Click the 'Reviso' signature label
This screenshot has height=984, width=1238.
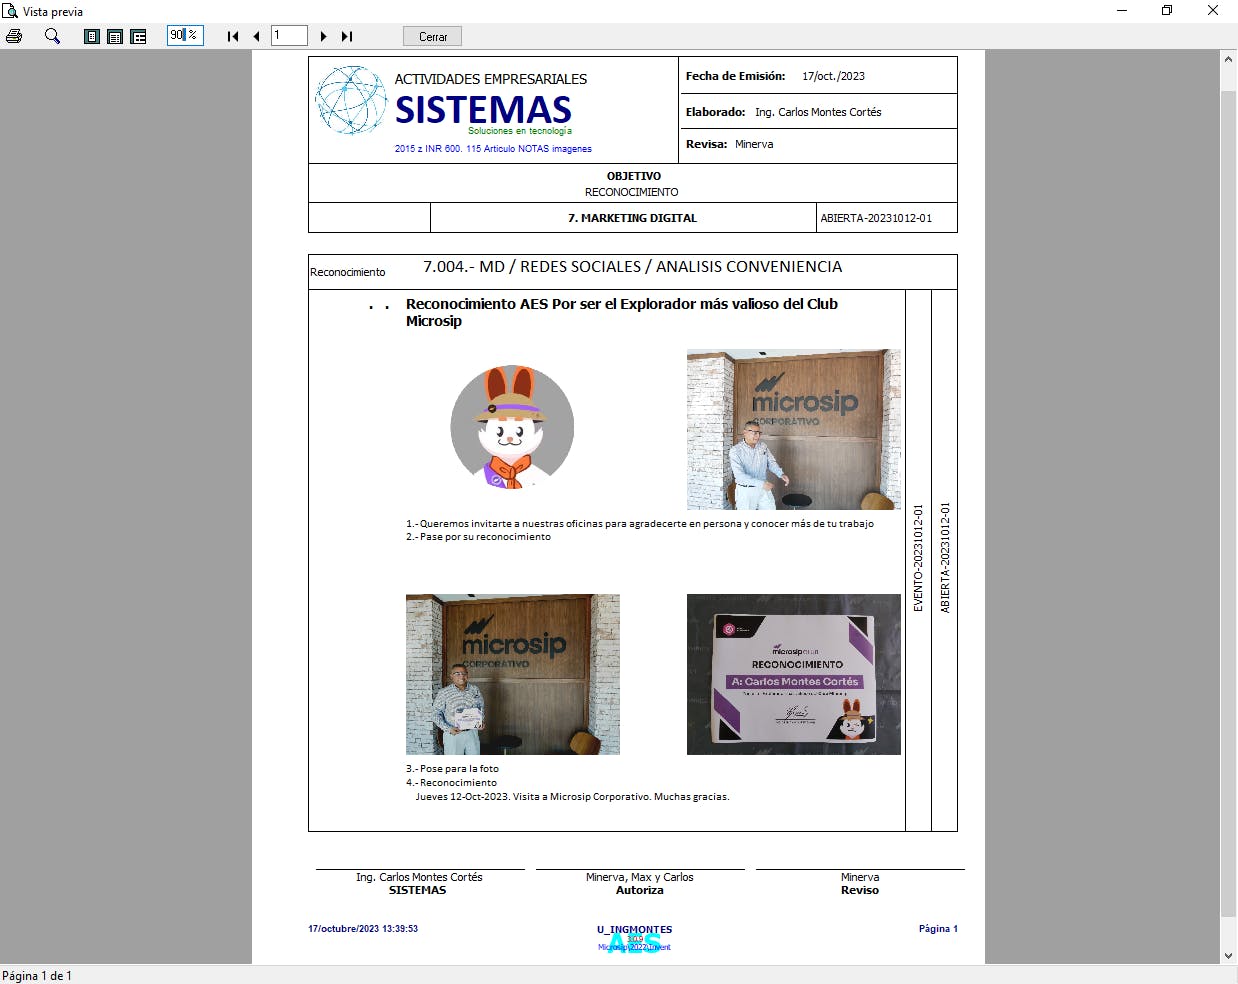pos(860,890)
